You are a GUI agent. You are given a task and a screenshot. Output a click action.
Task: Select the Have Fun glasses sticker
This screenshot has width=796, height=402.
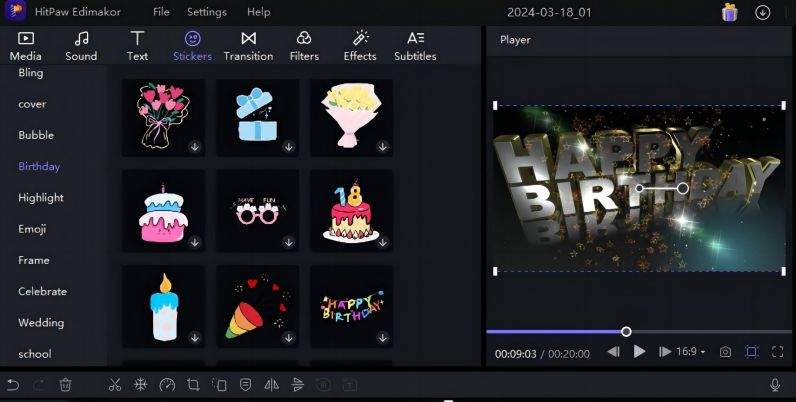pyautogui.click(x=257, y=211)
